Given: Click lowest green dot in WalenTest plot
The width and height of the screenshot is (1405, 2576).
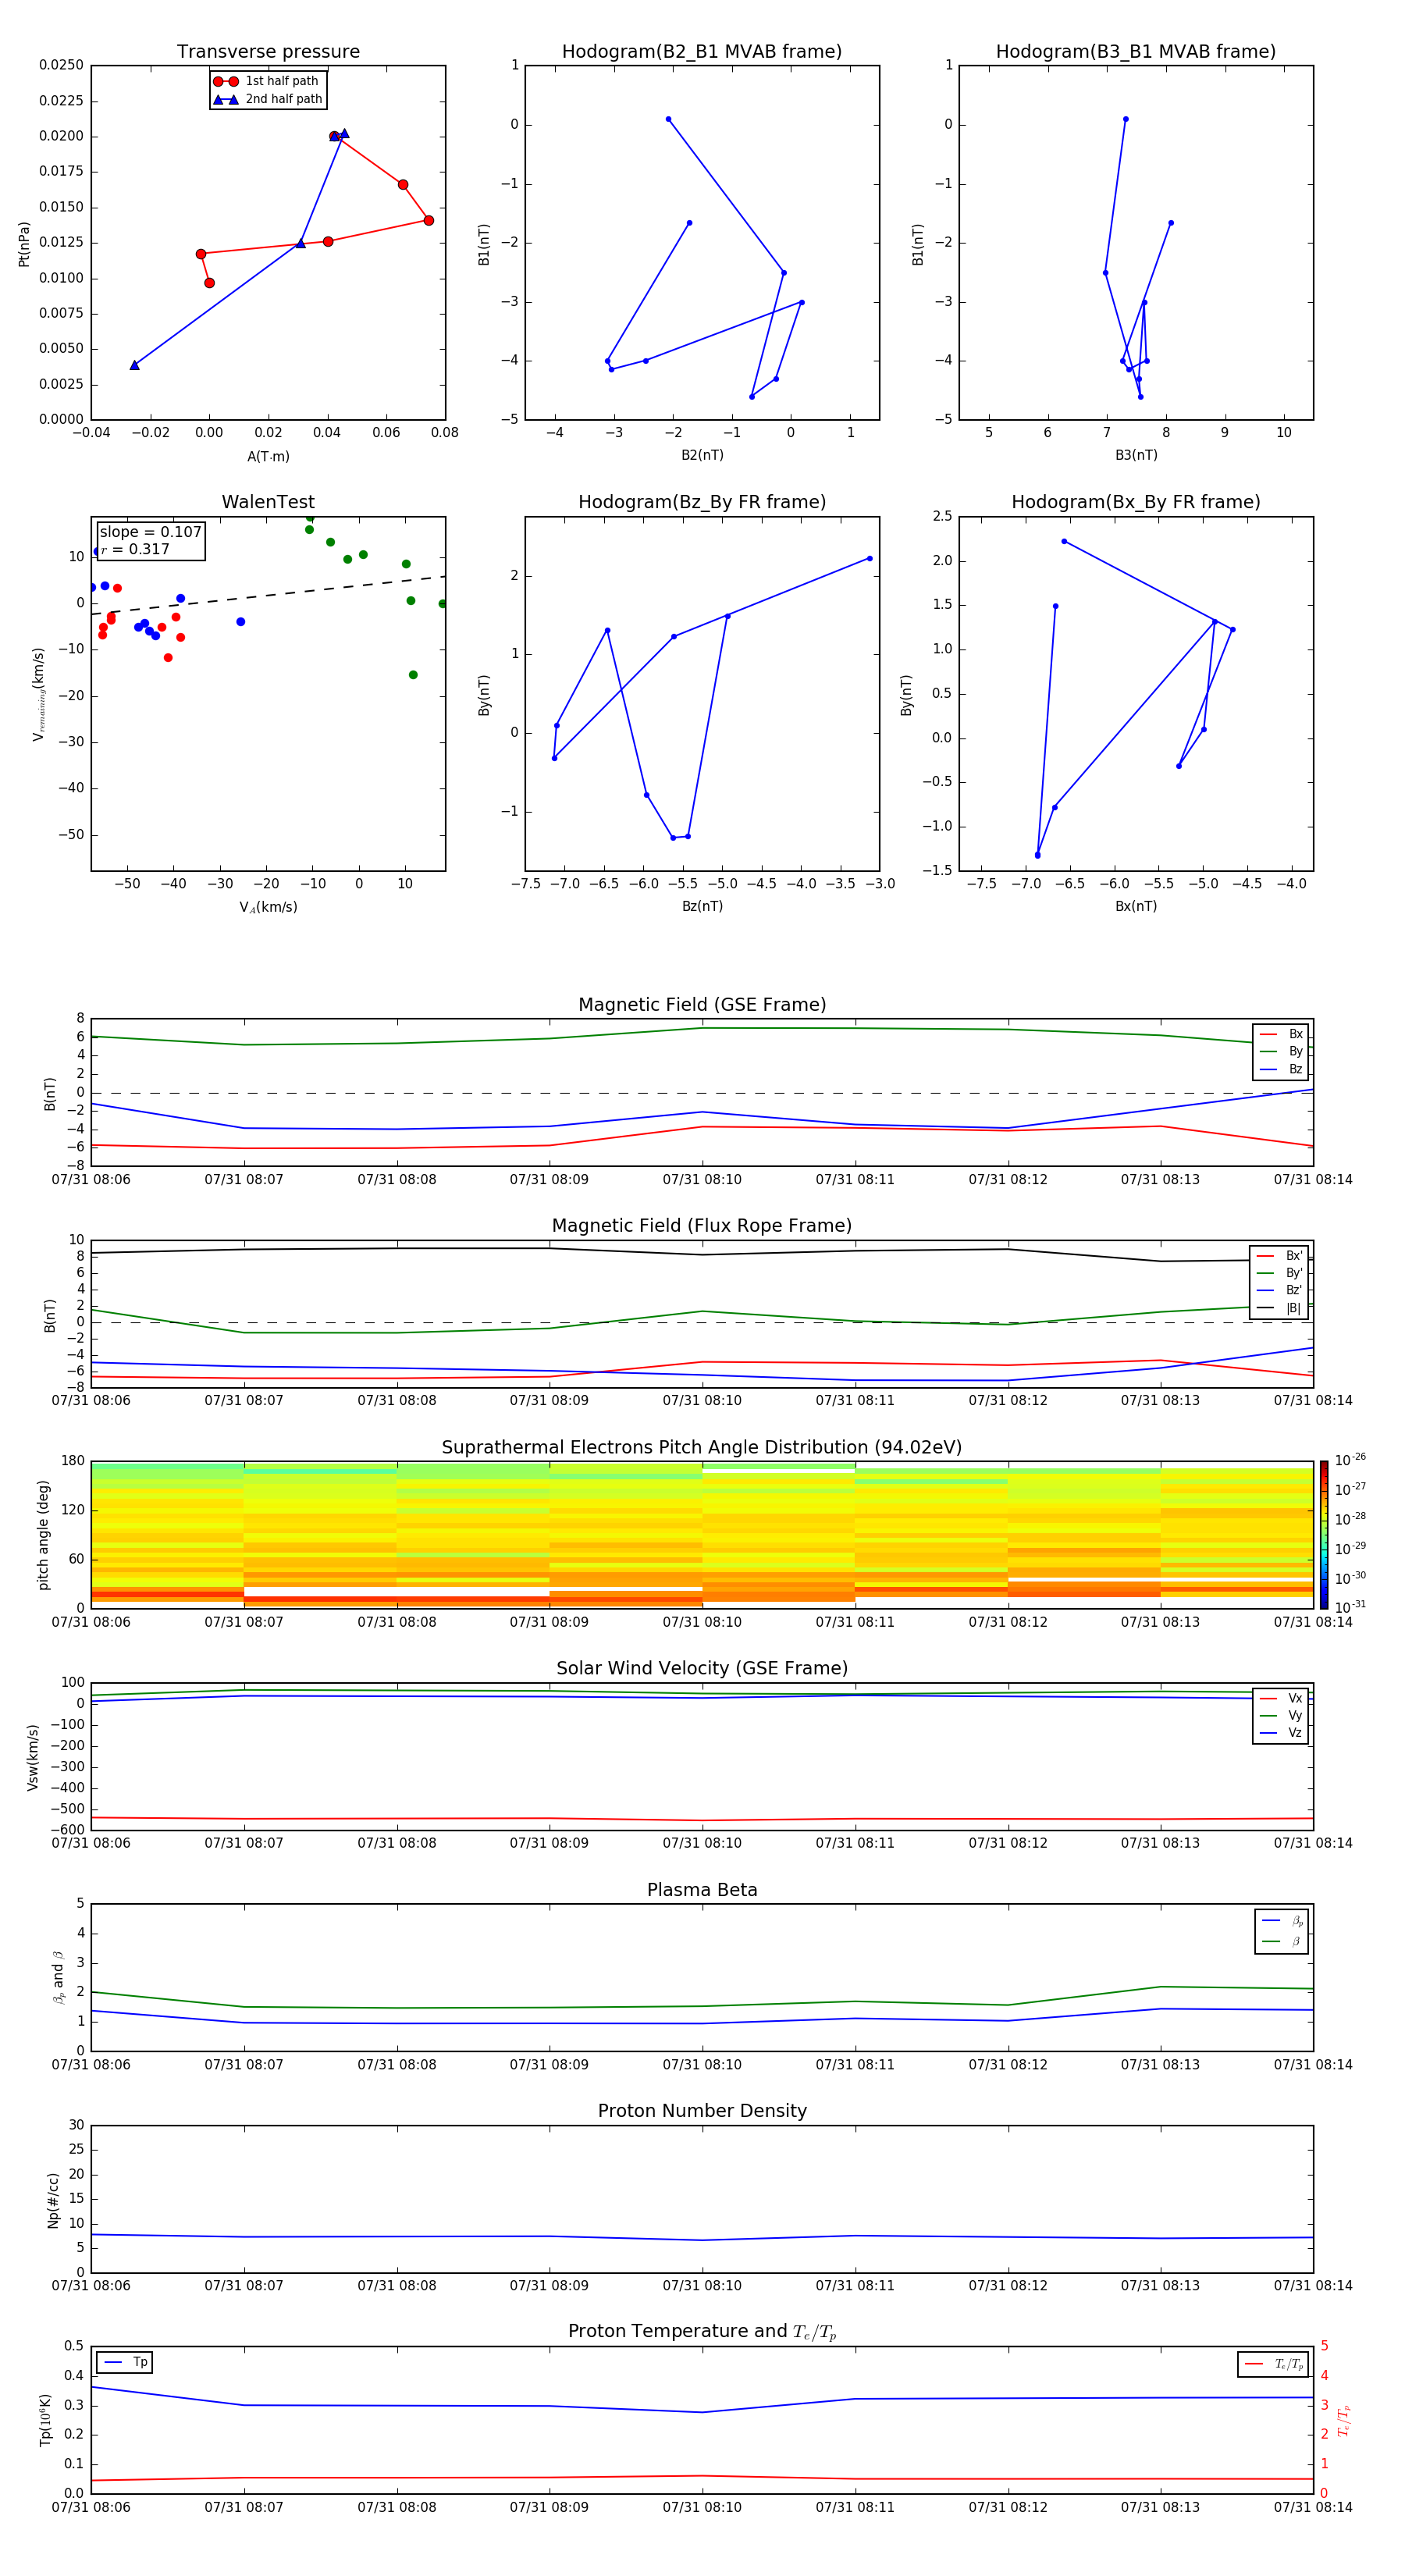Looking at the screenshot, I should click(413, 675).
